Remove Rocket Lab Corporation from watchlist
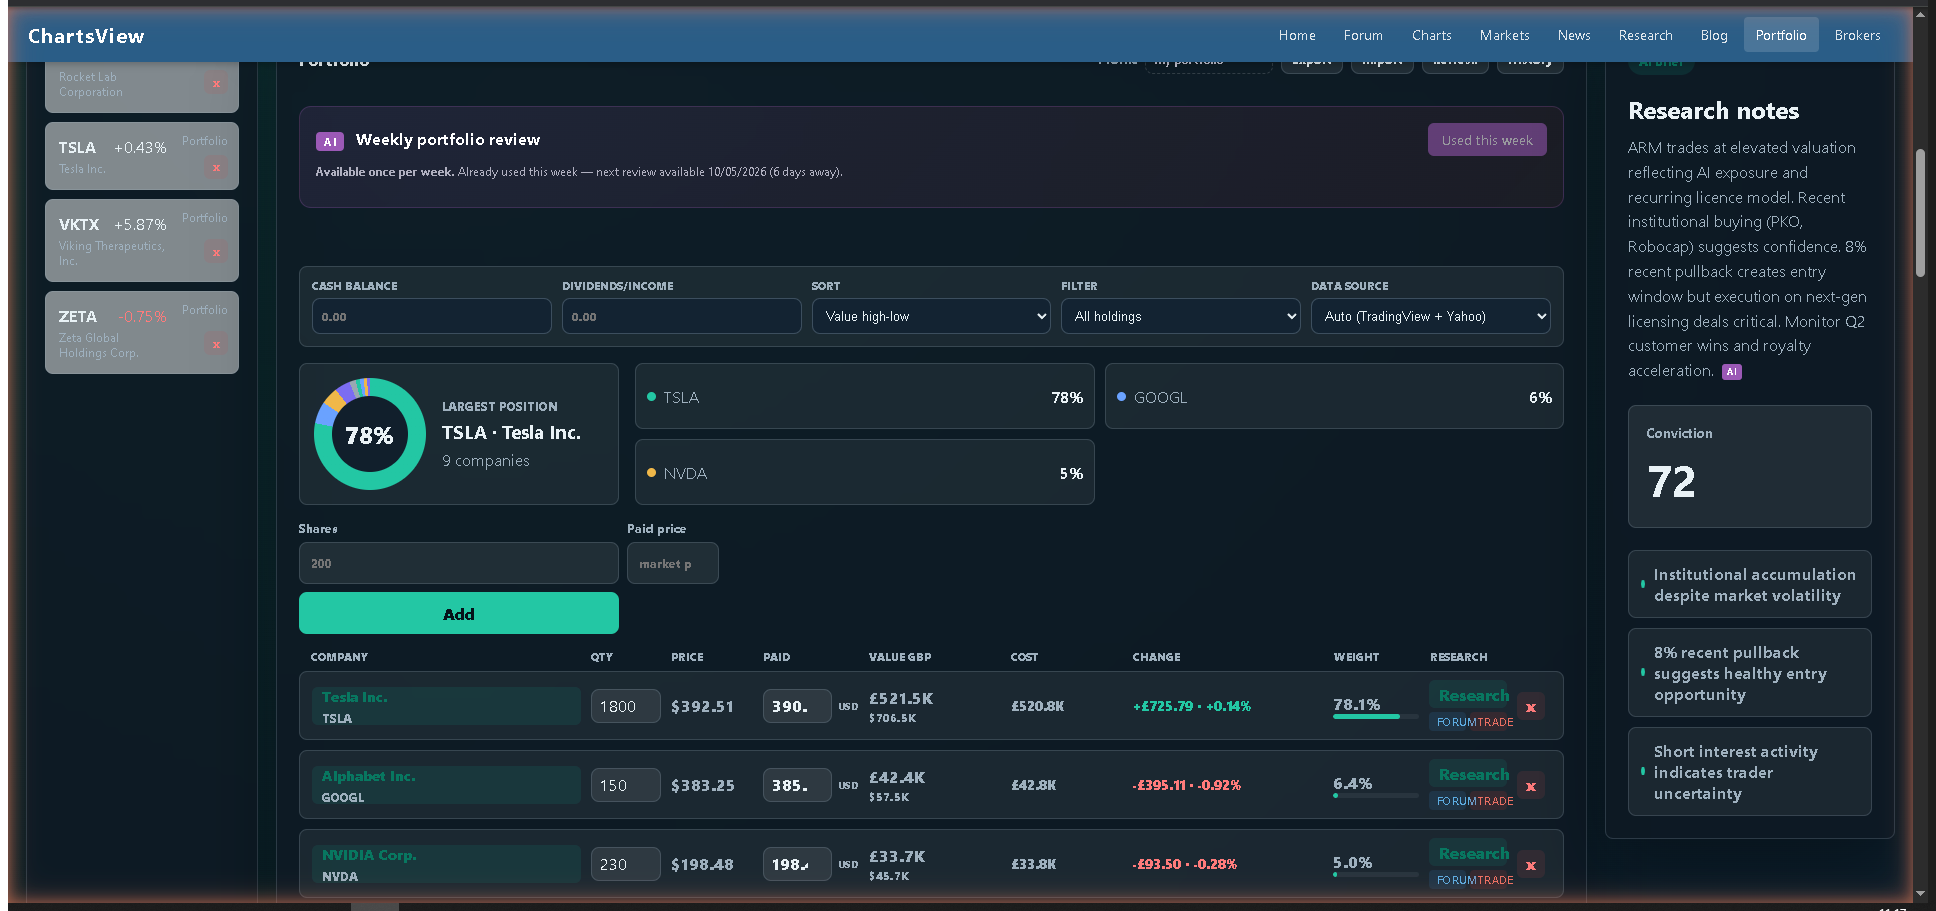Viewport: 1936px width, 911px height. click(216, 84)
